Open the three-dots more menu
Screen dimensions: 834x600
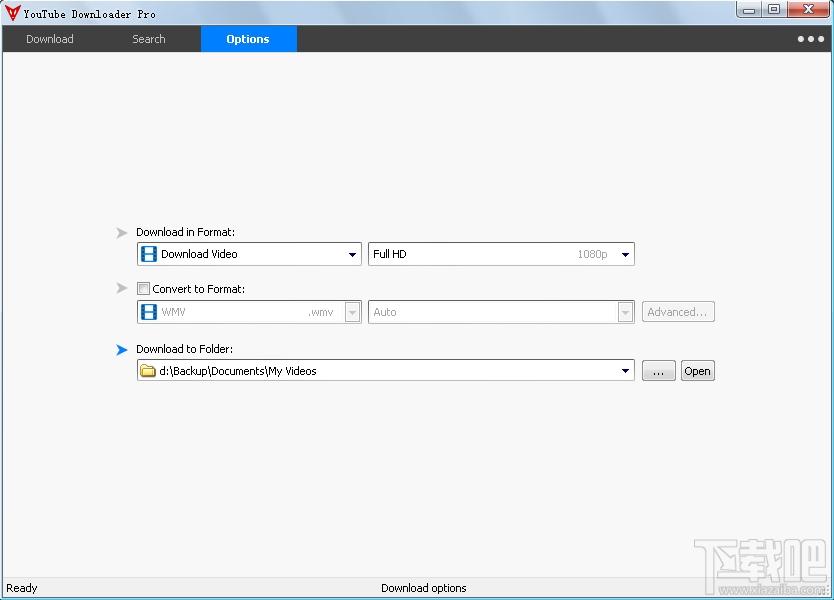point(811,39)
